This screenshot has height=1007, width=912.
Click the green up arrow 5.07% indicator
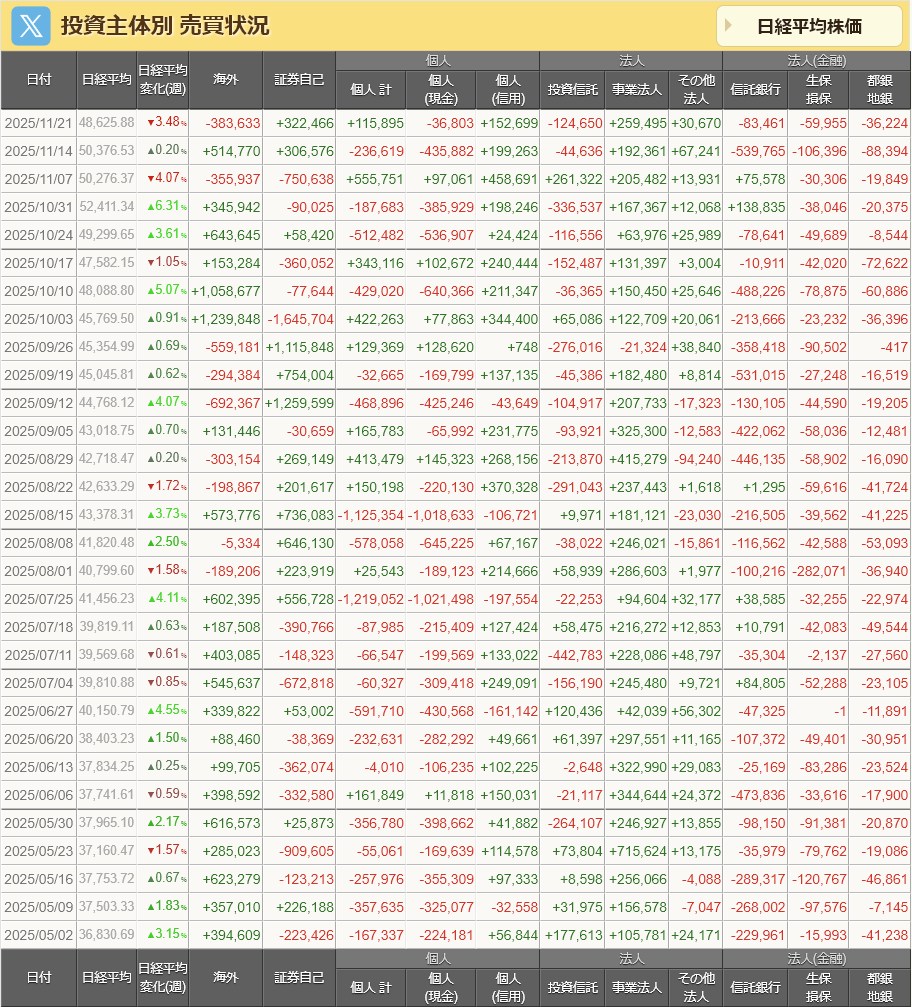coord(162,290)
